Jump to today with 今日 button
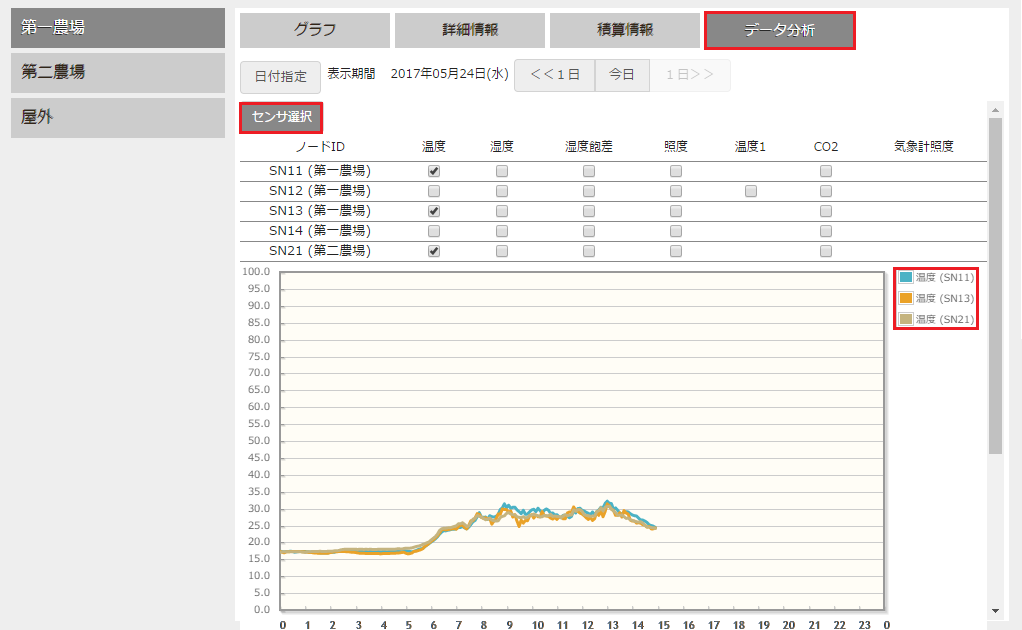The height and width of the screenshot is (630, 1022). pos(622,75)
